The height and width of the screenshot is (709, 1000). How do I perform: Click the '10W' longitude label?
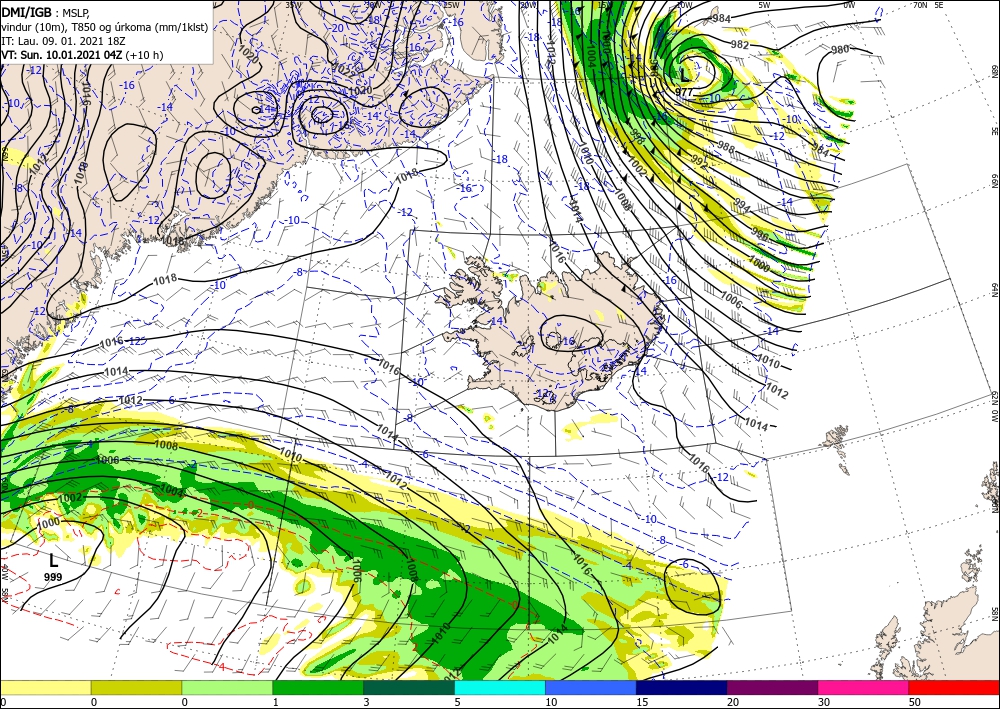pos(684,5)
